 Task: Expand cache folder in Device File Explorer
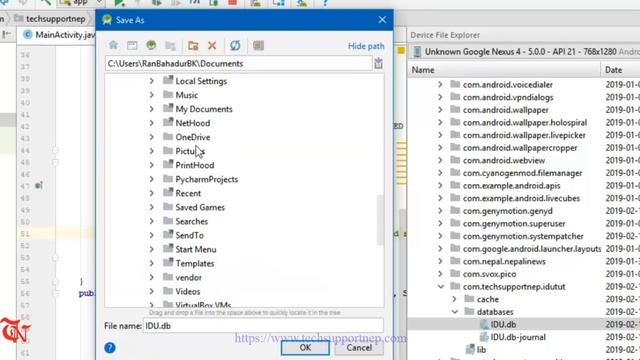click(x=455, y=299)
